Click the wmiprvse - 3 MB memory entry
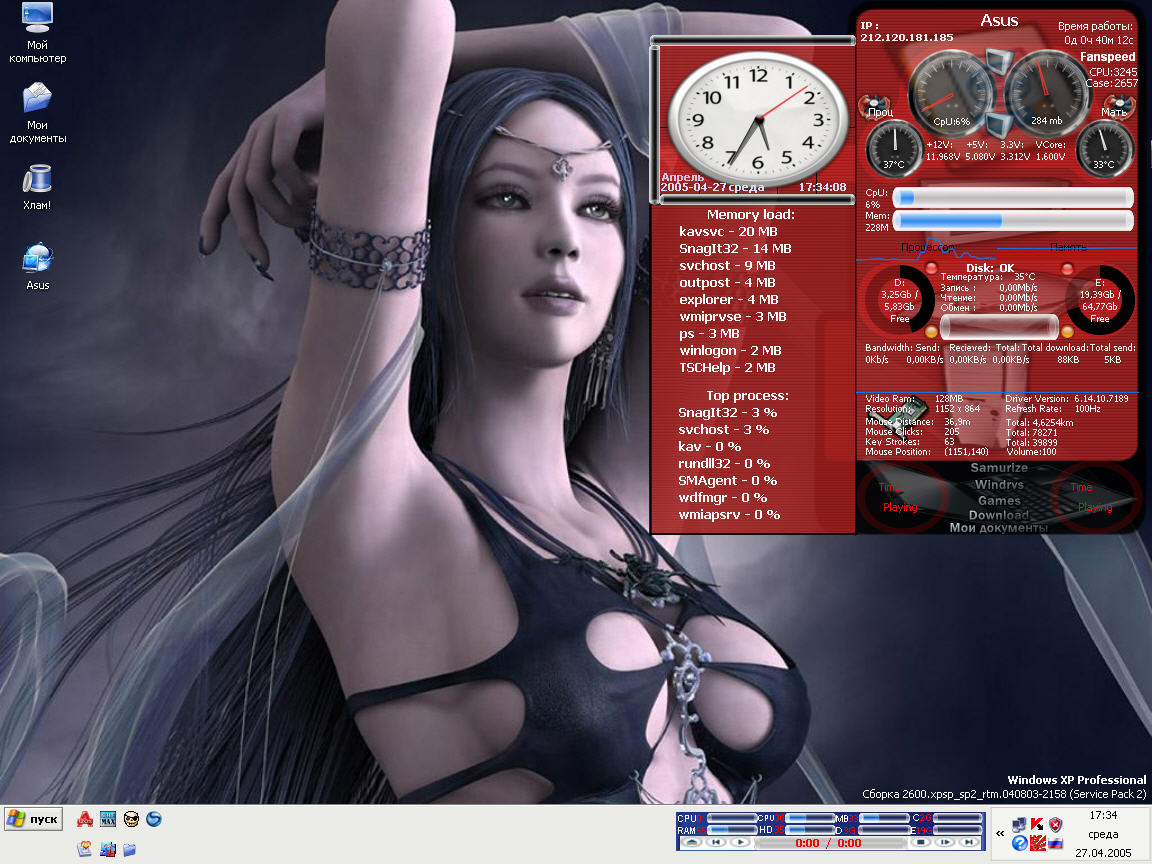 (x=732, y=317)
